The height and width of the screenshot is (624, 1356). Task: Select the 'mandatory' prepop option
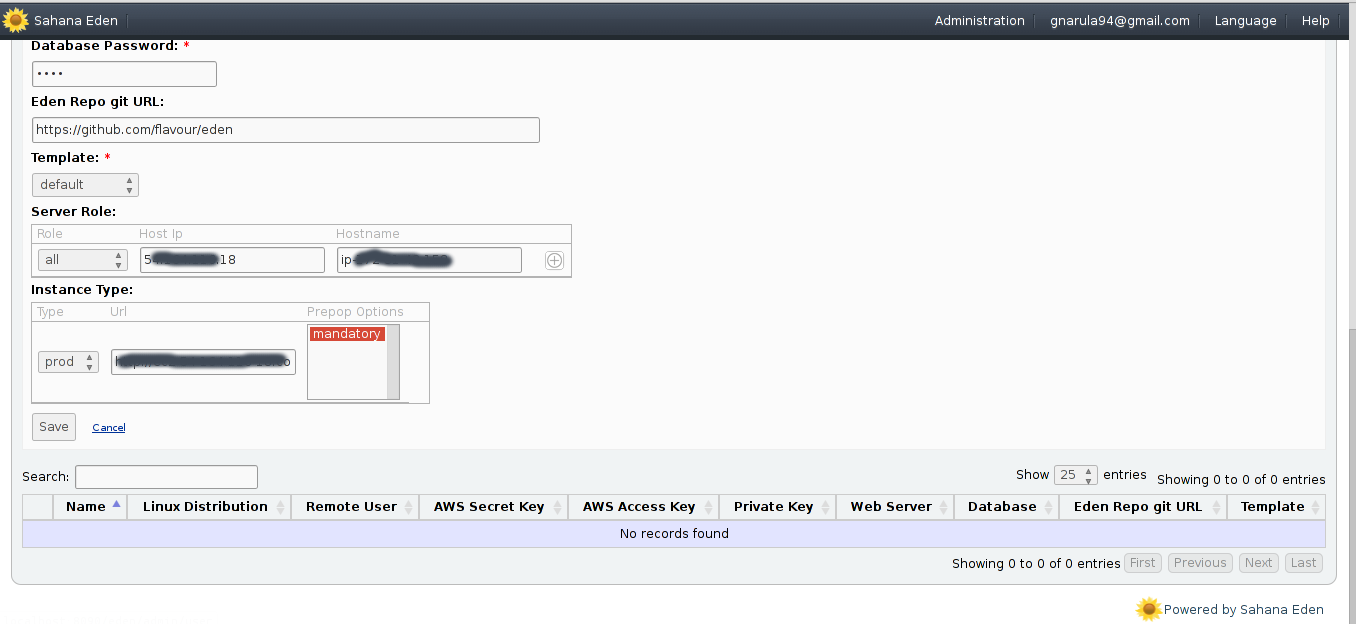click(x=346, y=334)
